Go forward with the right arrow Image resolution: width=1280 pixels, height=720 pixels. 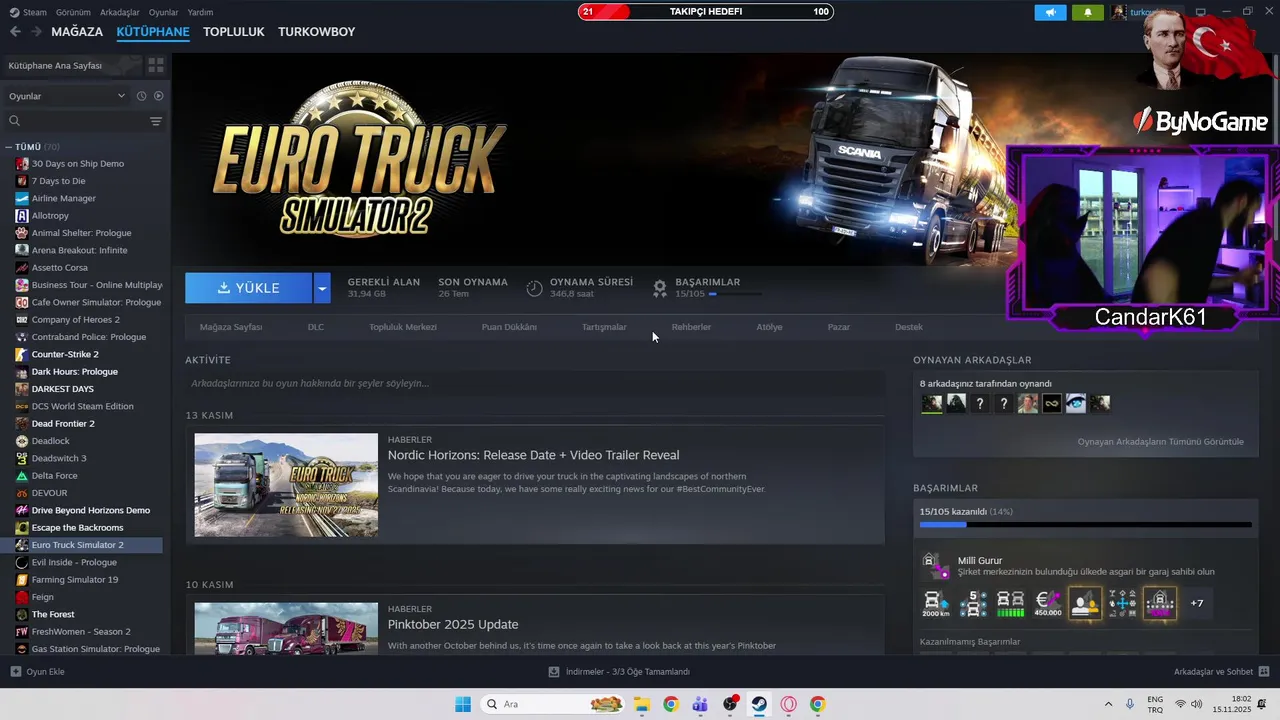click(37, 31)
